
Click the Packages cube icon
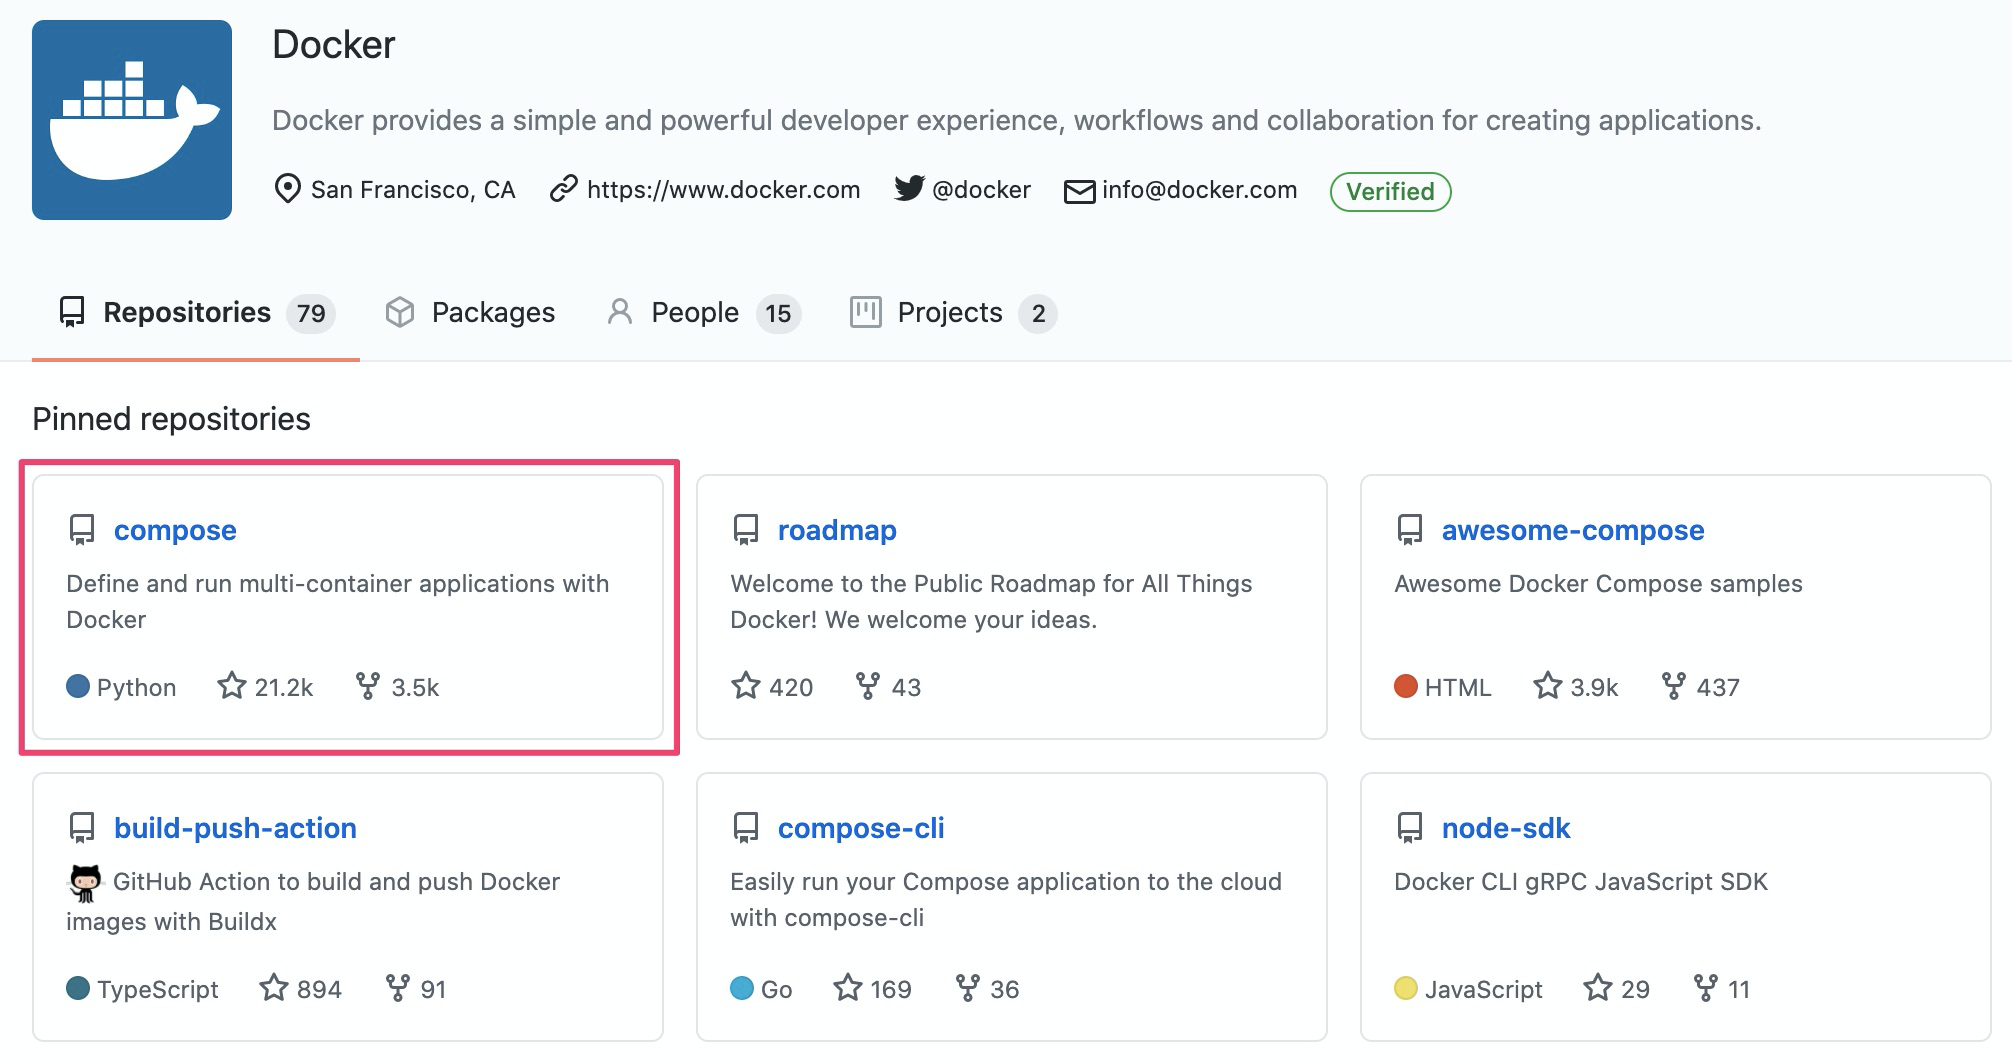click(400, 312)
